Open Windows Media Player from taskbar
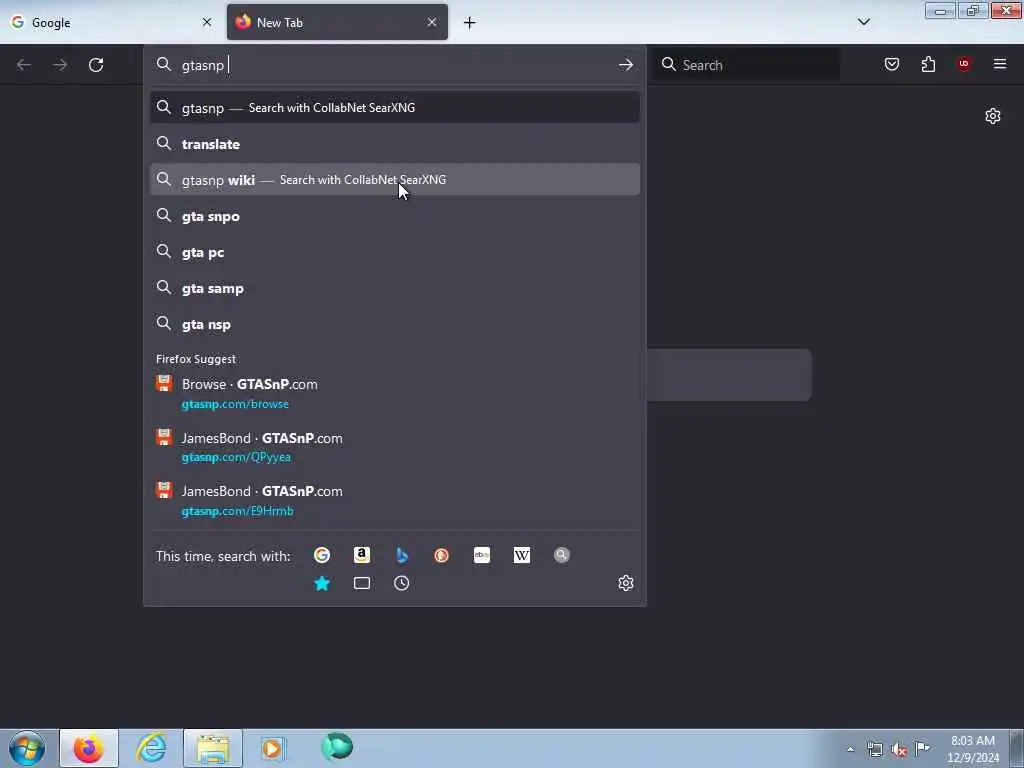This screenshot has height=768, width=1024. 273,748
